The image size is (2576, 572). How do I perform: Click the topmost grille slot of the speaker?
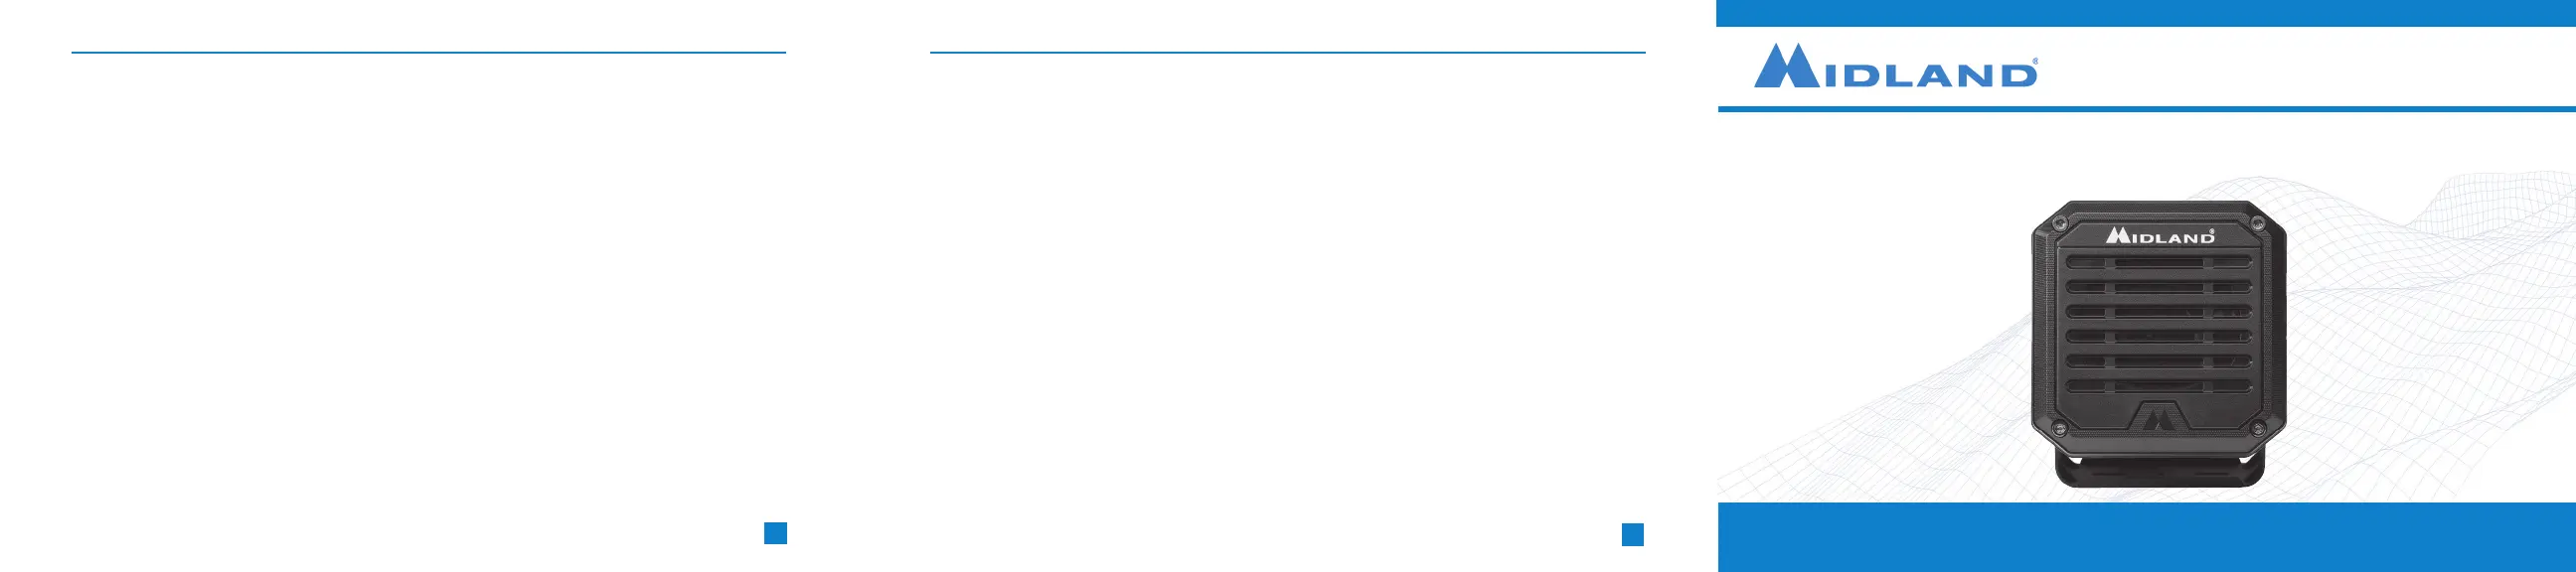point(2158,263)
